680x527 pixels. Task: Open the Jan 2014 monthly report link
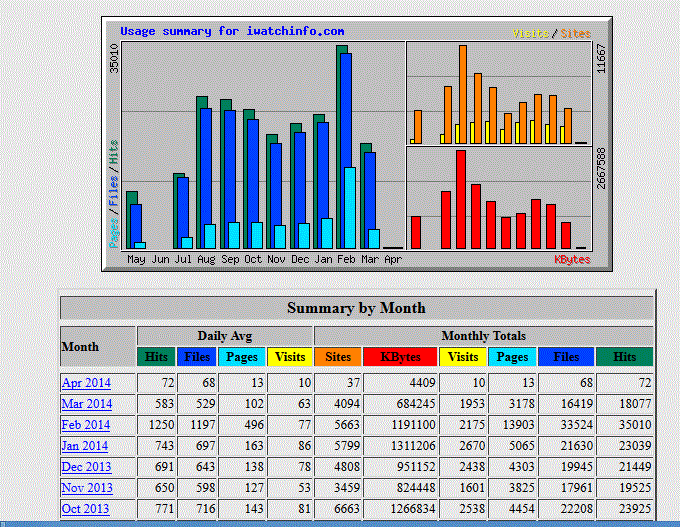[85, 446]
